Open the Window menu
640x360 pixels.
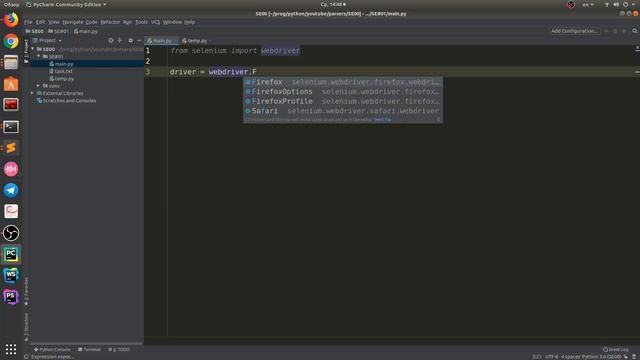pyautogui.click(x=173, y=22)
